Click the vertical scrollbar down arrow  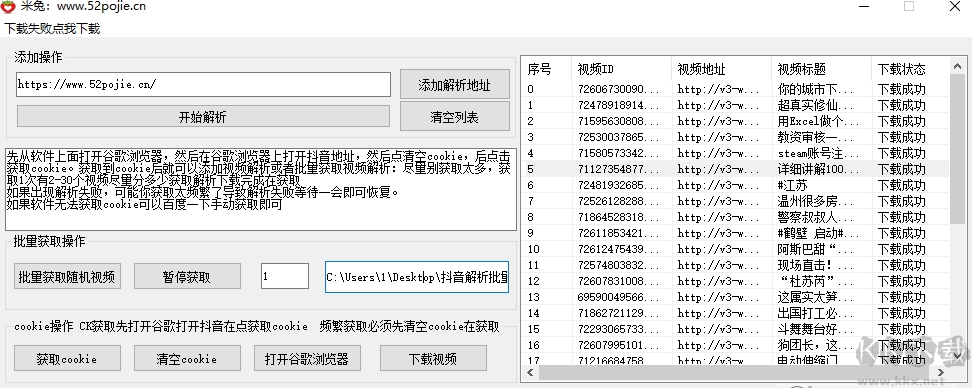point(958,355)
